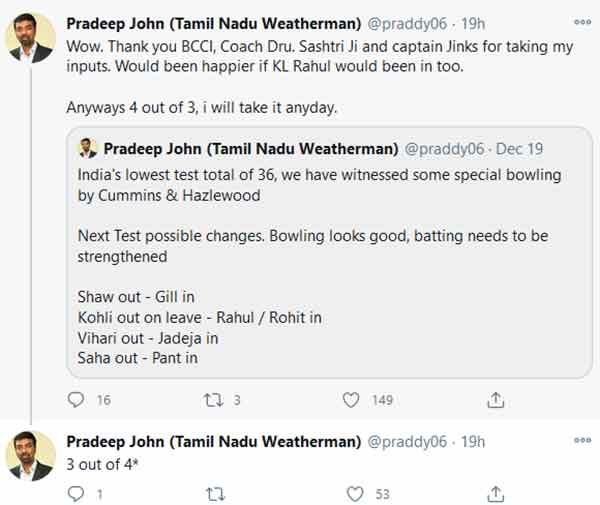Retweet the first tweet with 3 retweets
This screenshot has width=600, height=505.
coord(213,400)
